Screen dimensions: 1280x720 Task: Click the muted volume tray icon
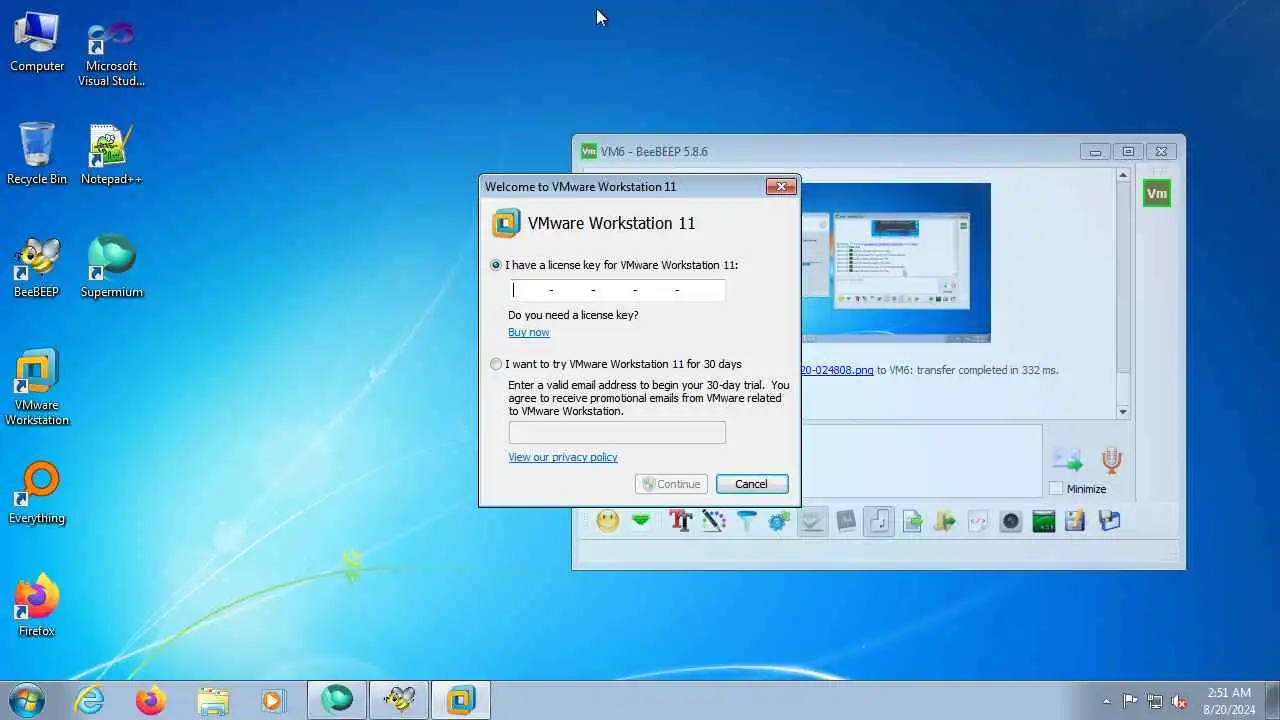click(x=1180, y=701)
